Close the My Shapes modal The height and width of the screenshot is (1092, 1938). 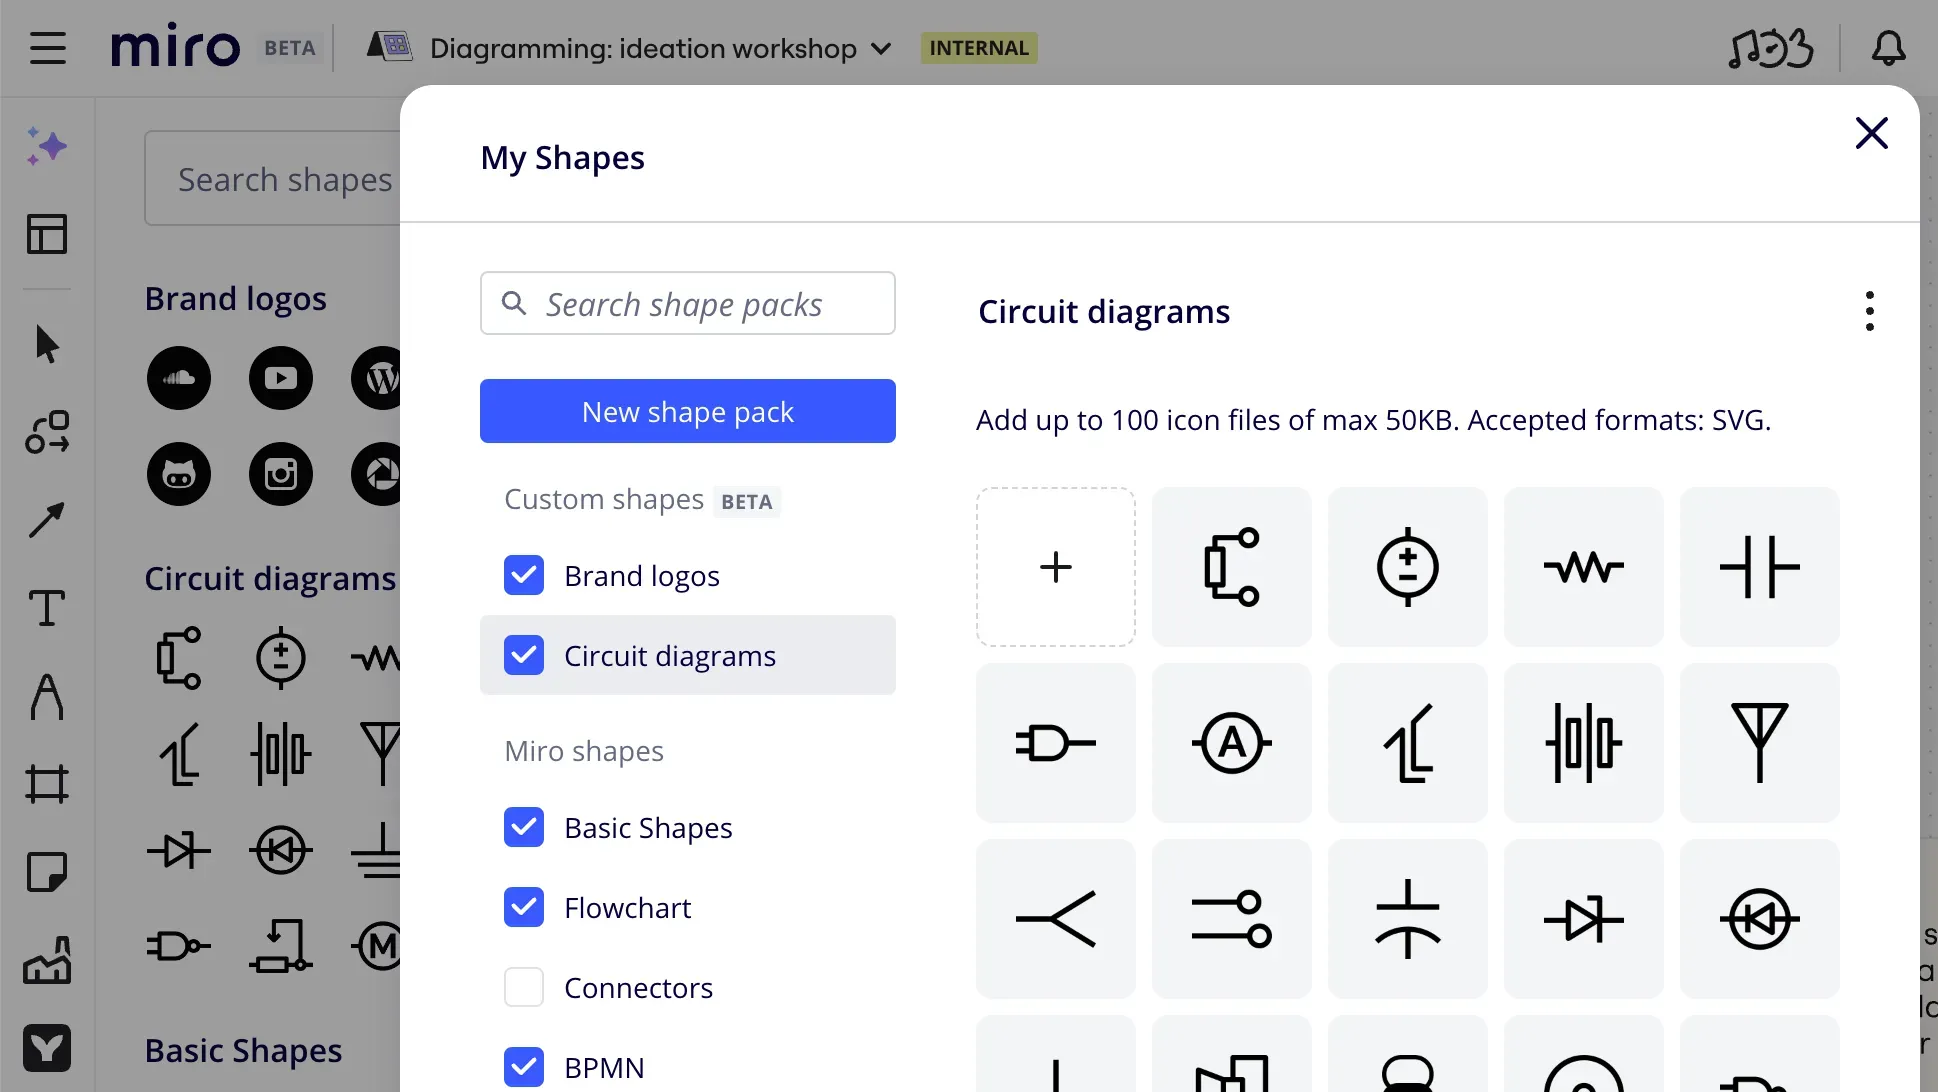click(x=1871, y=133)
